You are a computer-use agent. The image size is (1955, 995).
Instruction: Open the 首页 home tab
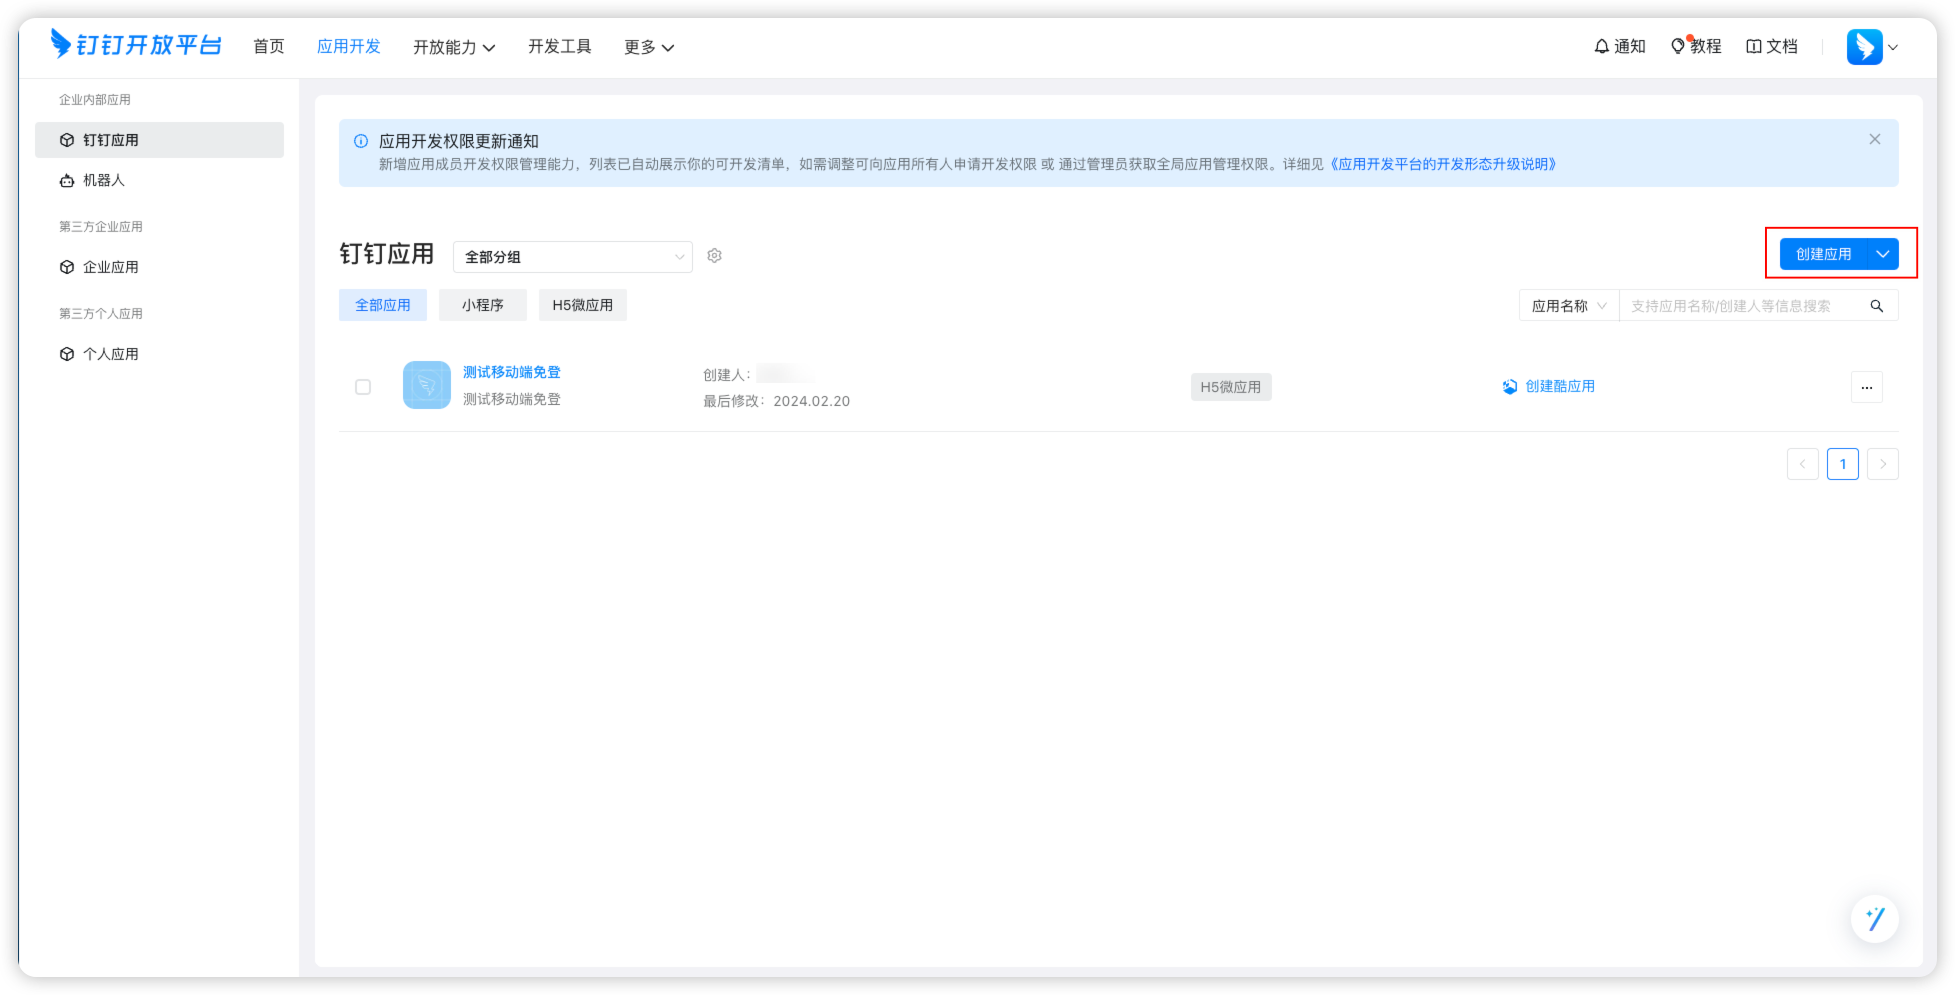(x=269, y=46)
